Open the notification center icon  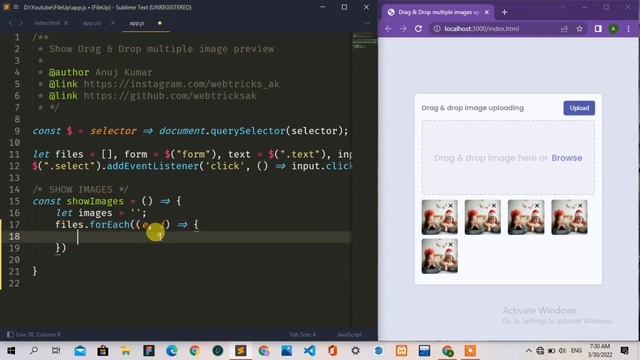[x=624, y=351]
